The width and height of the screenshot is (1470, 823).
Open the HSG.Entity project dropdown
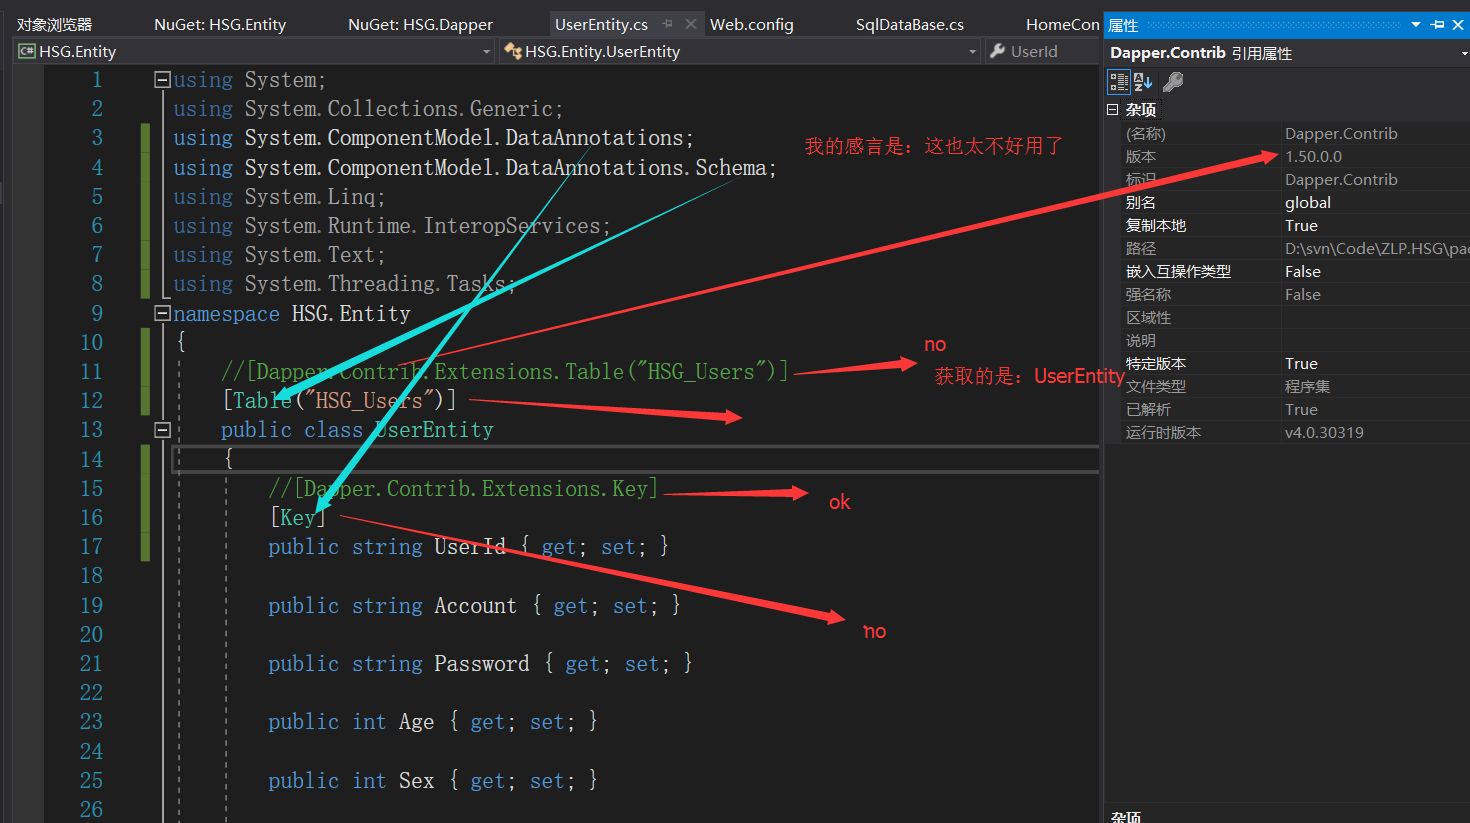486,51
